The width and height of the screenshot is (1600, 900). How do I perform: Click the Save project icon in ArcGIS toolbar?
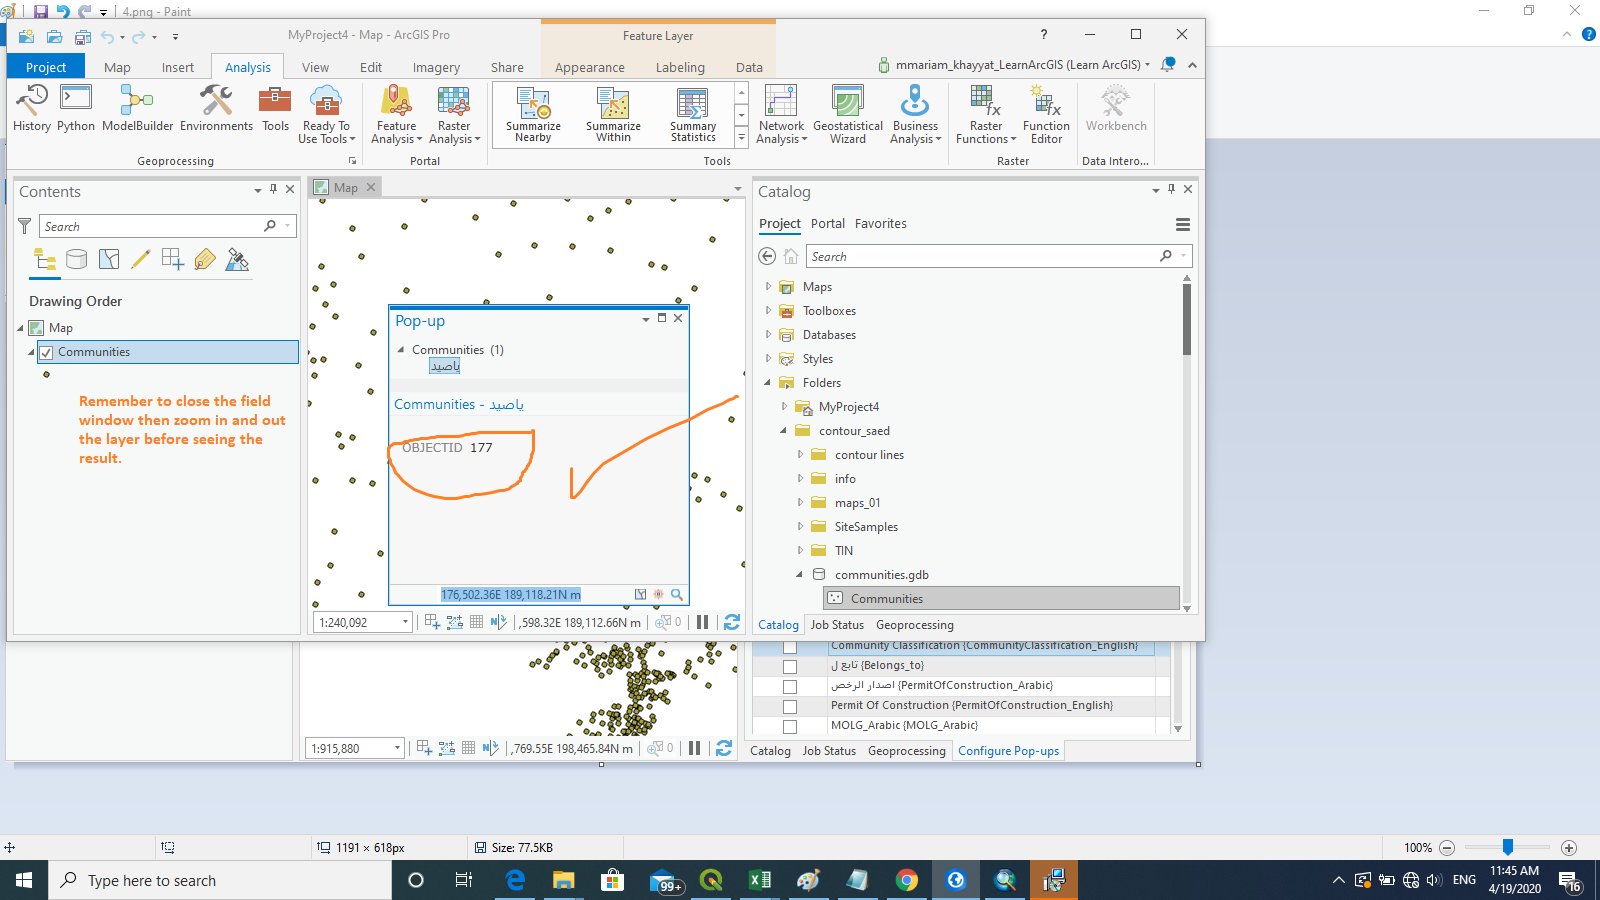82,37
